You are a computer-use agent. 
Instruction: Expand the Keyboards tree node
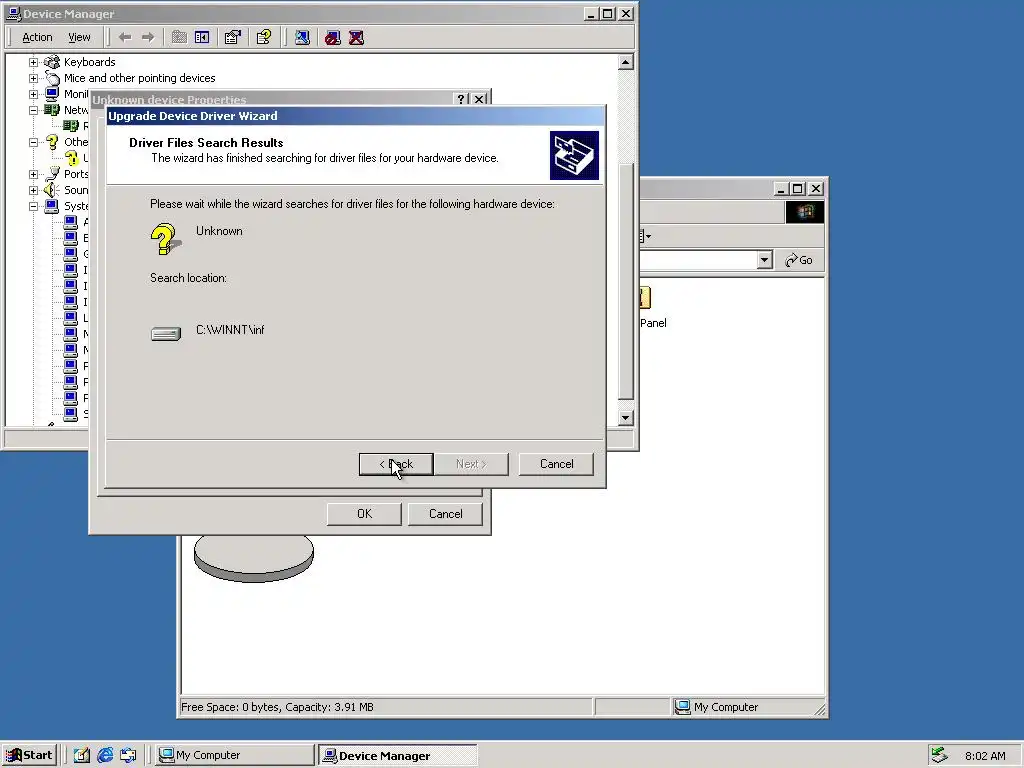pyautogui.click(x=33, y=62)
